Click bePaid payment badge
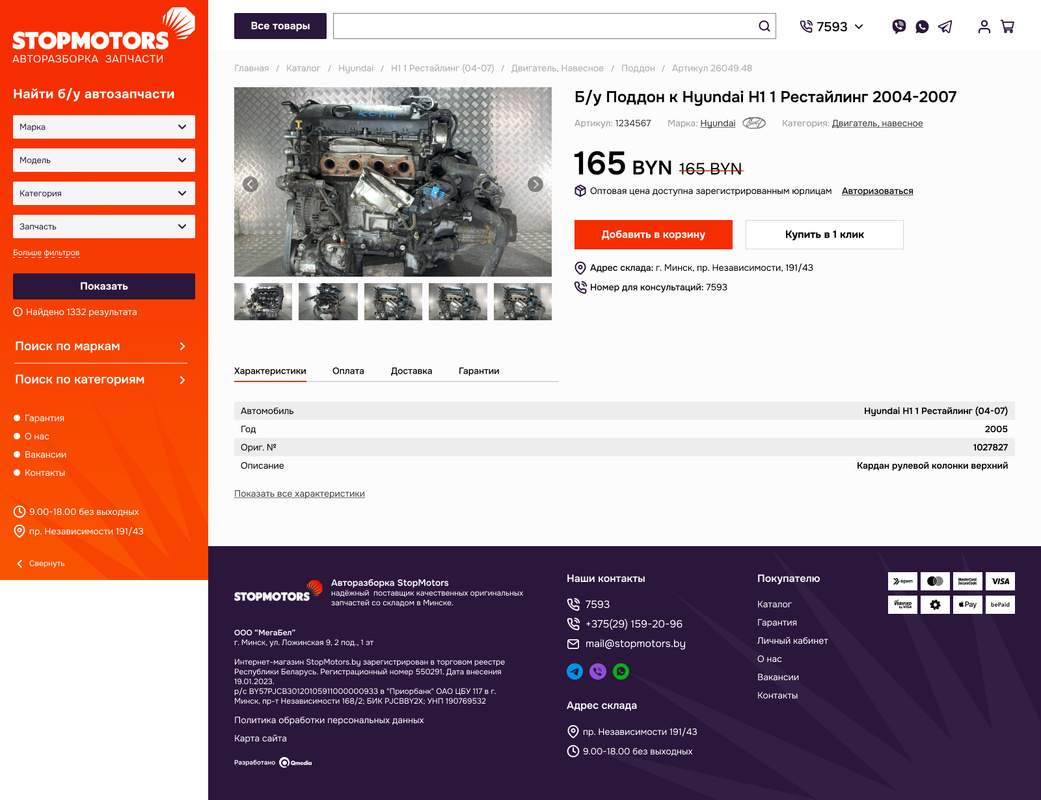 [1000, 604]
